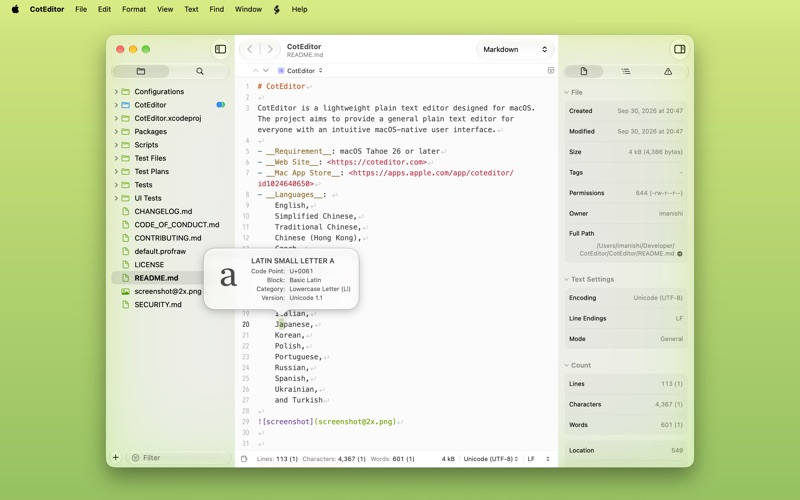Open the Text menu

point(191,9)
